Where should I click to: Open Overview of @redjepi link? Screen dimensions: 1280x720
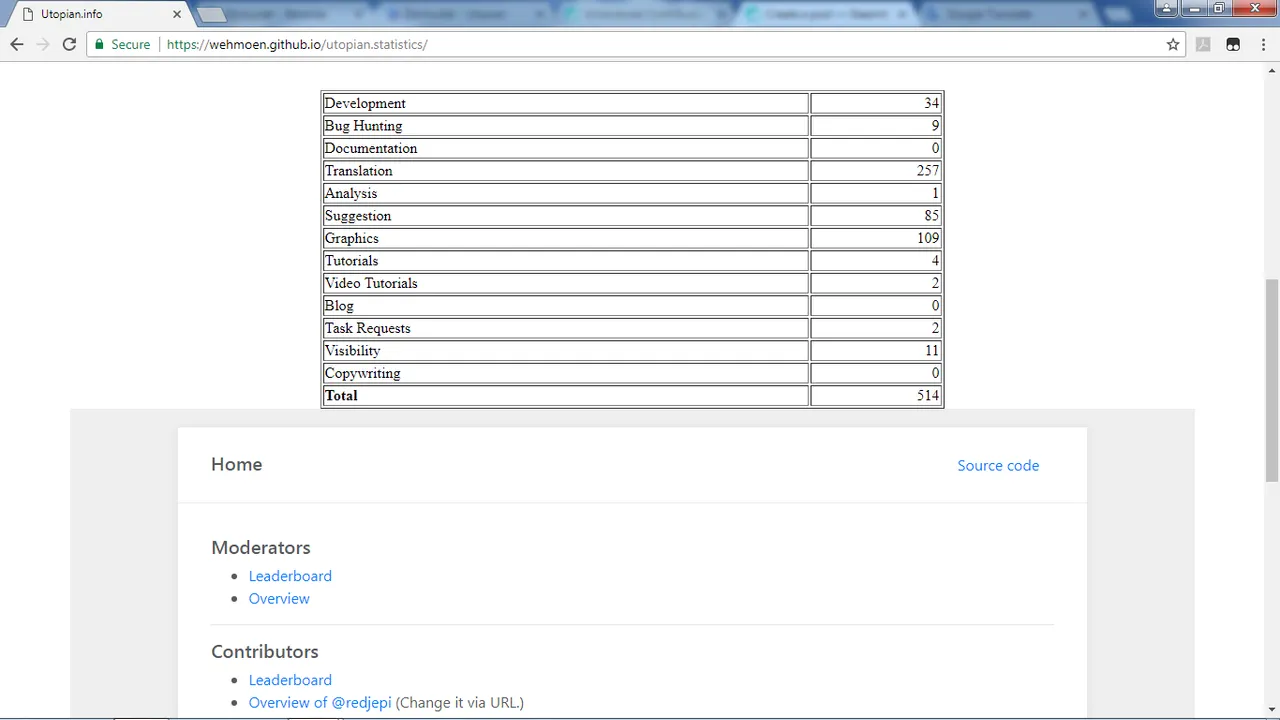(x=320, y=702)
